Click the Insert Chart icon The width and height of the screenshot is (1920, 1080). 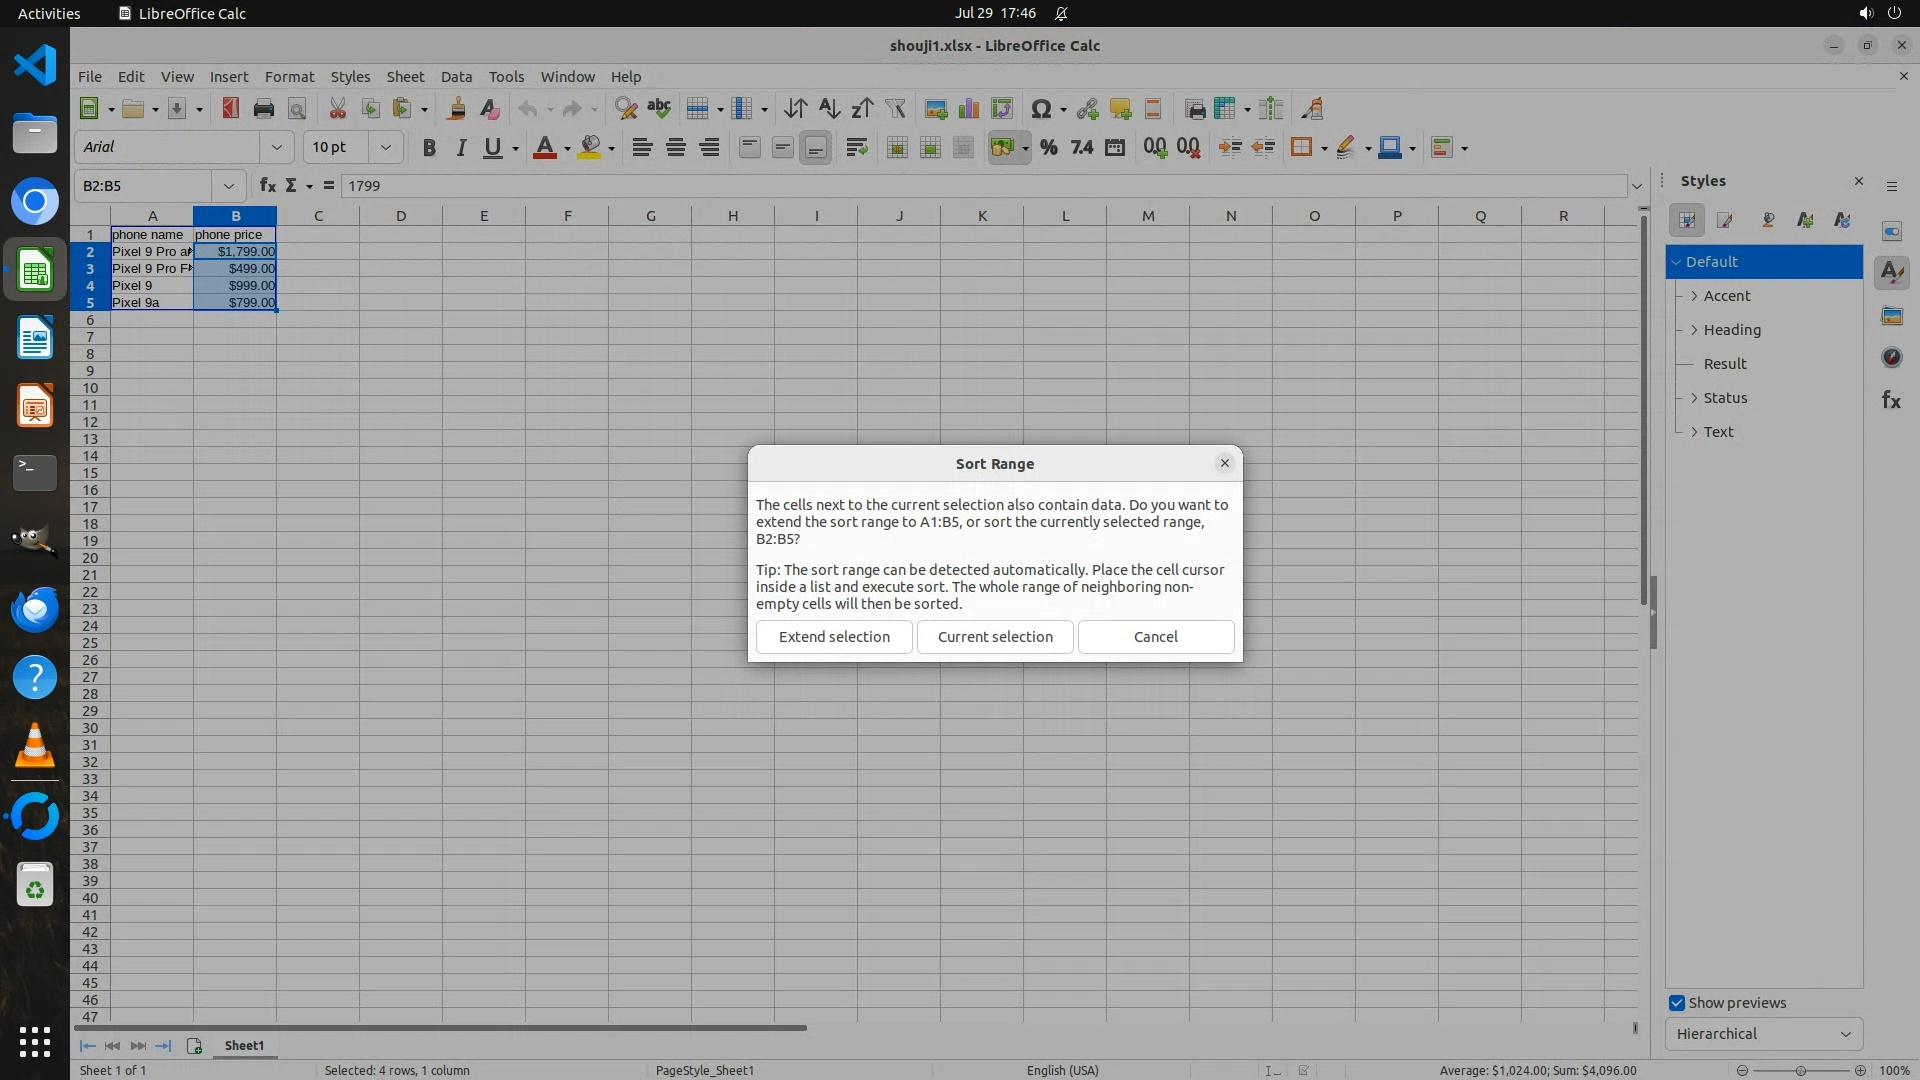coord(969,109)
